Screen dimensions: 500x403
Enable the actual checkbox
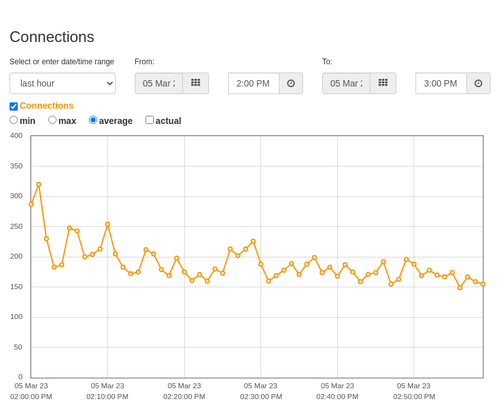point(149,120)
